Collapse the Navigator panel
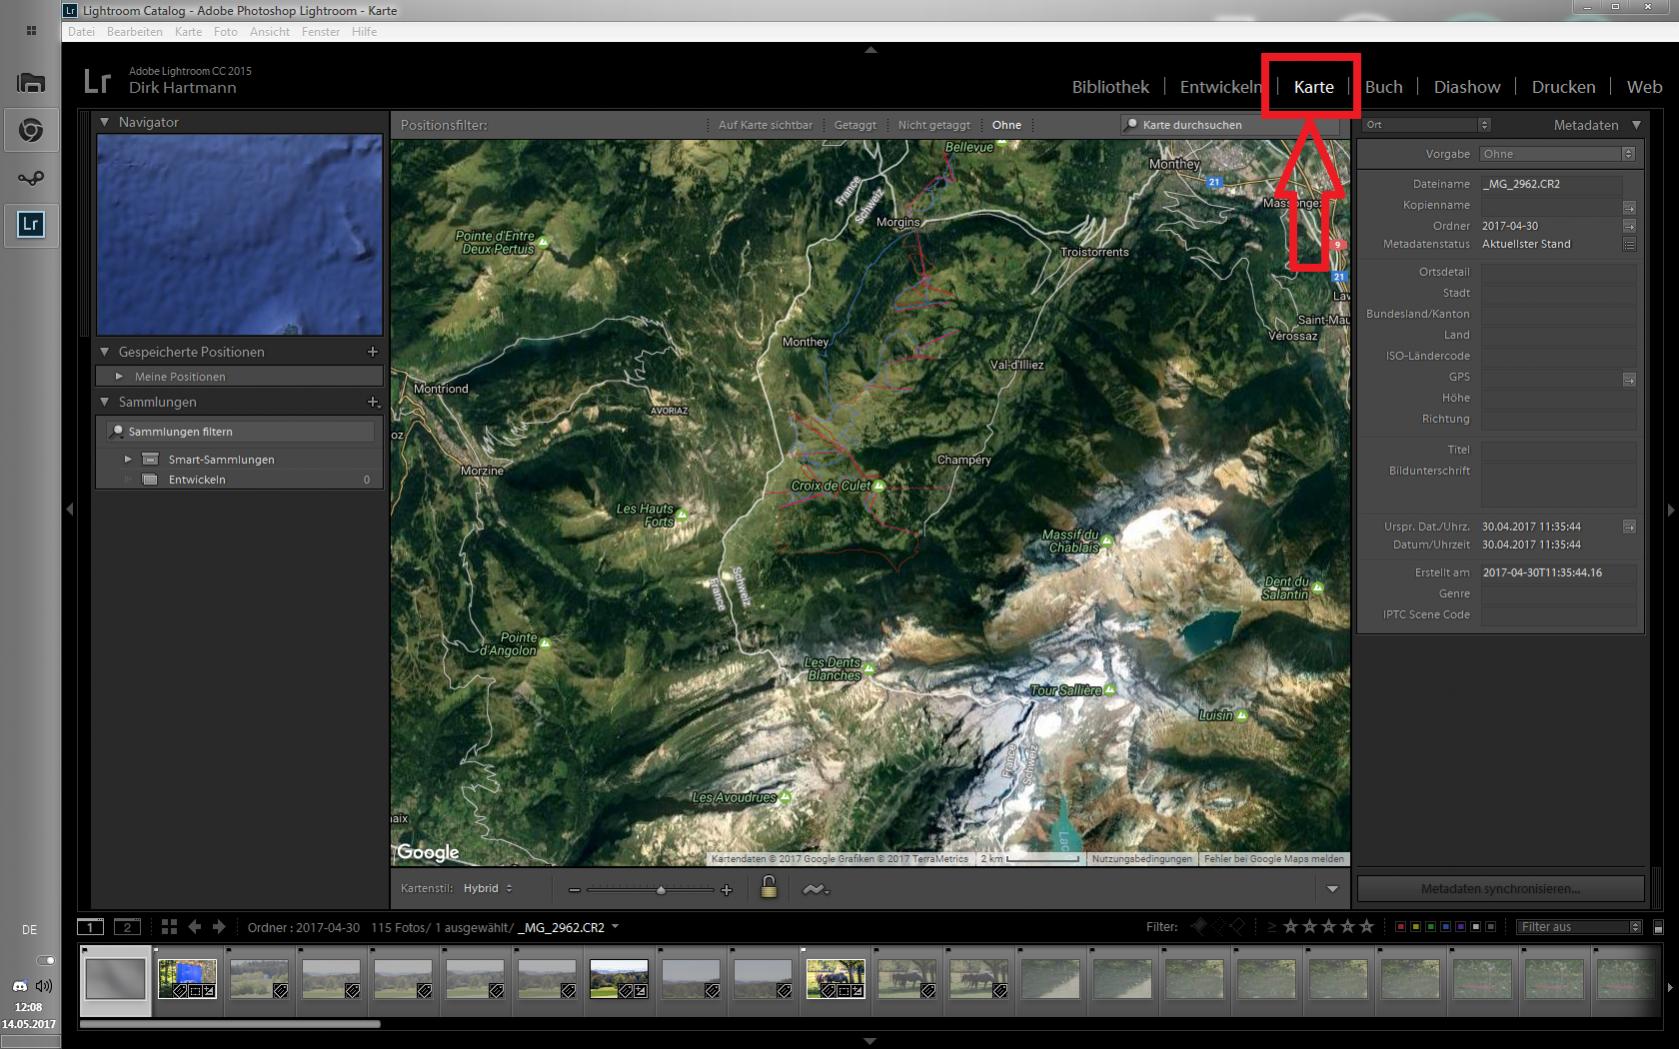1679x1049 pixels. [x=104, y=122]
